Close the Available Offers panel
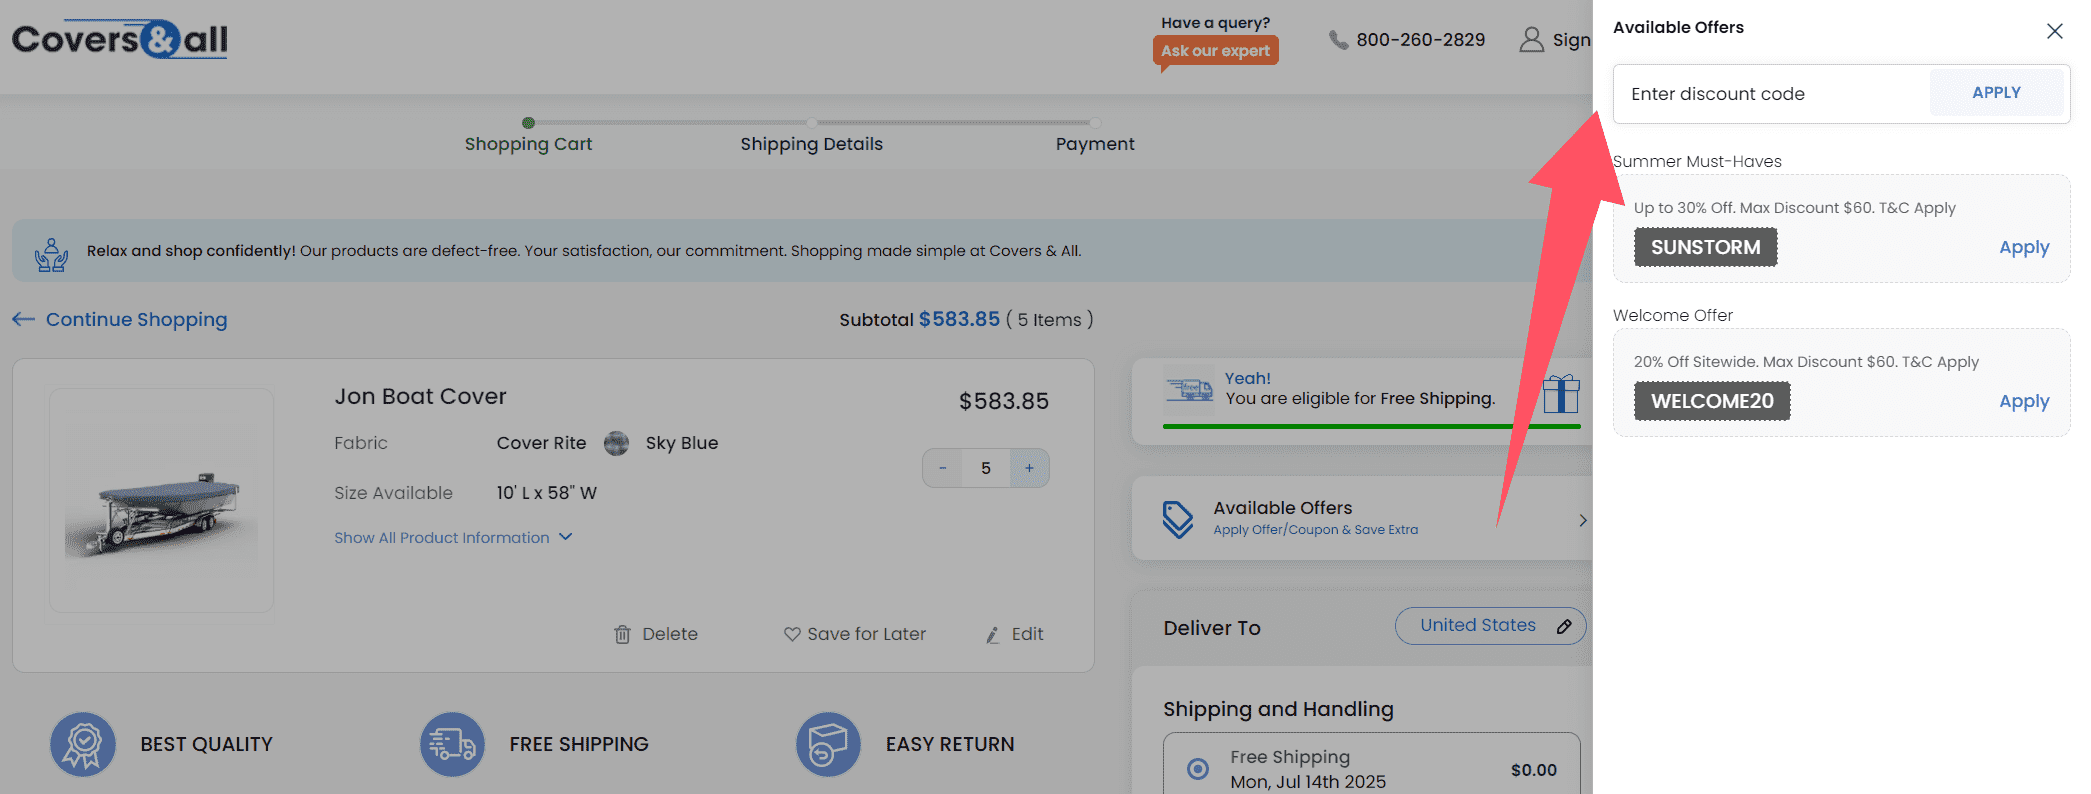2091x794 pixels. pos(2054,31)
